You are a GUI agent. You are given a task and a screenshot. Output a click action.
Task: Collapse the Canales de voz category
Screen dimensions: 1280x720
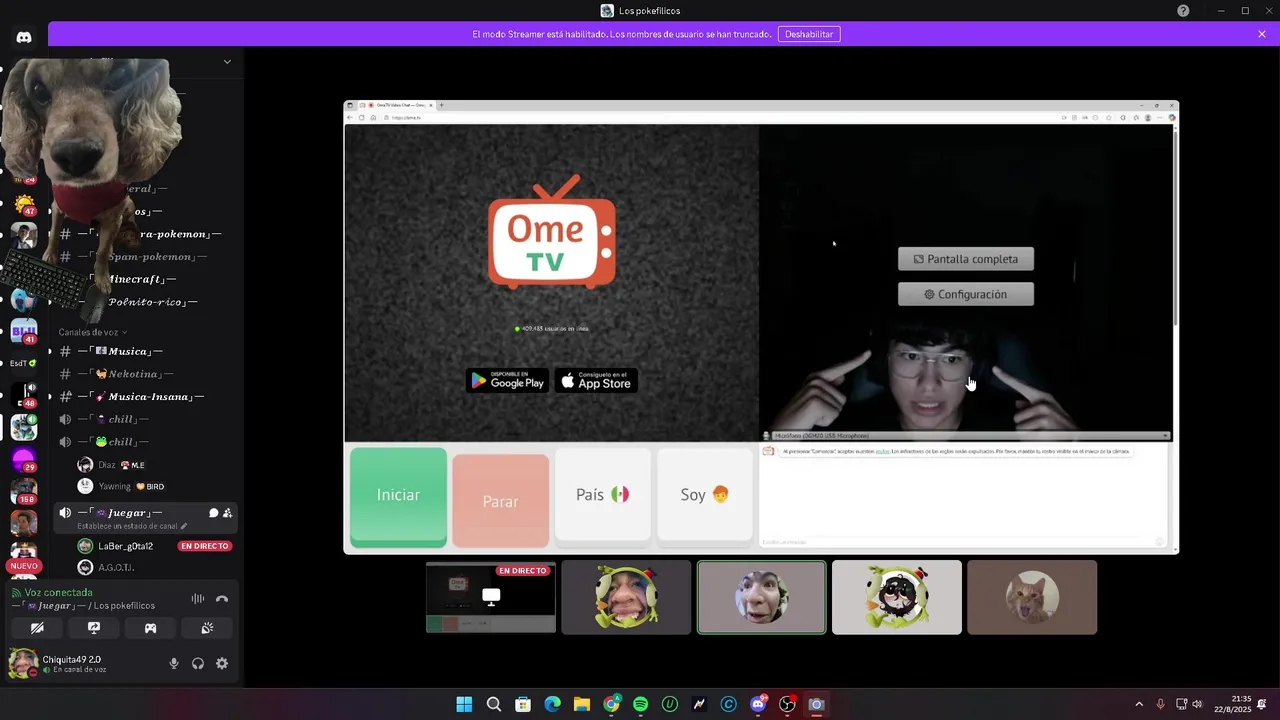(x=93, y=332)
